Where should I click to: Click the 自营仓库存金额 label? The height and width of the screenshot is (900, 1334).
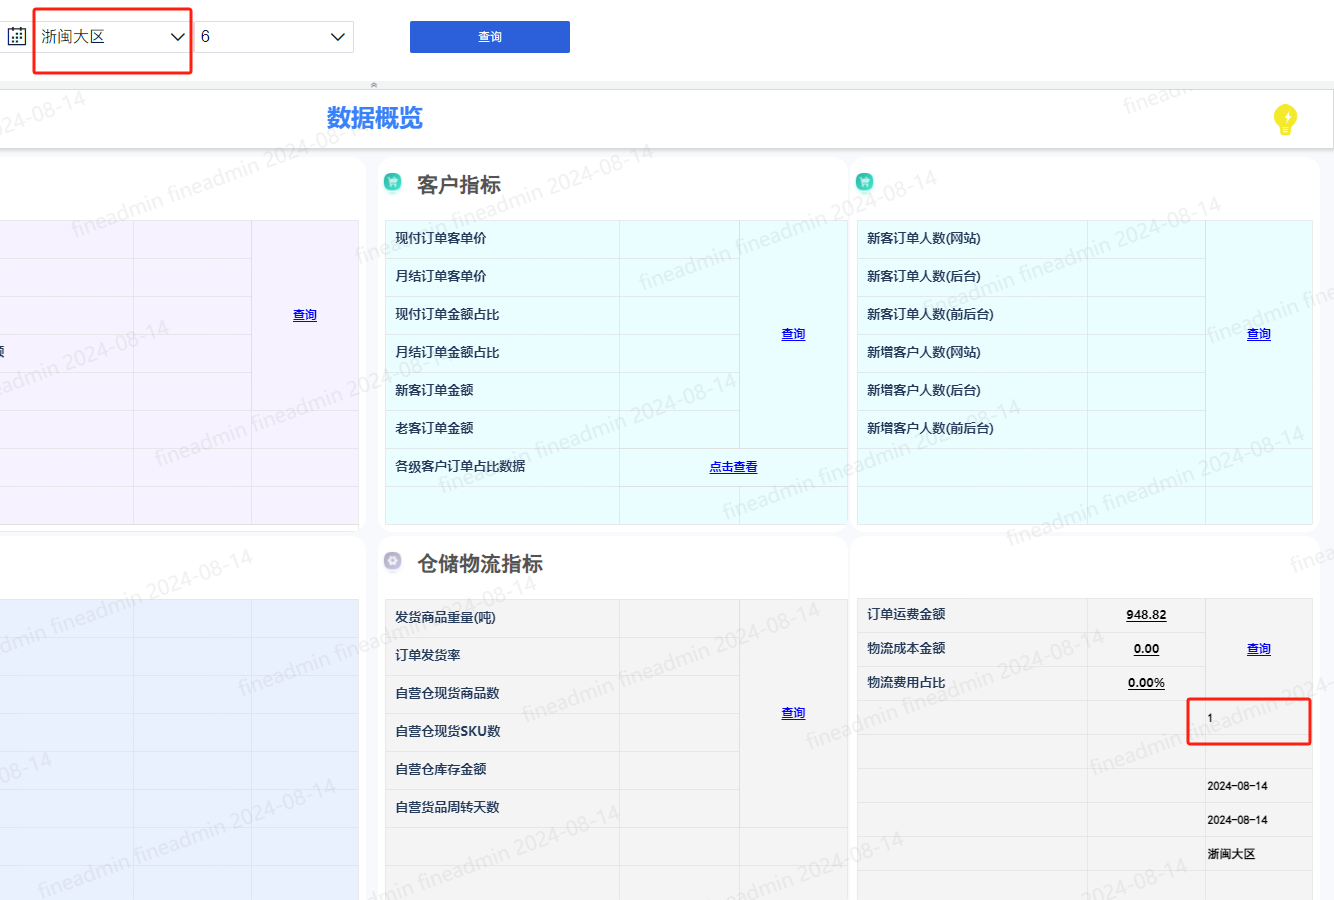441,769
